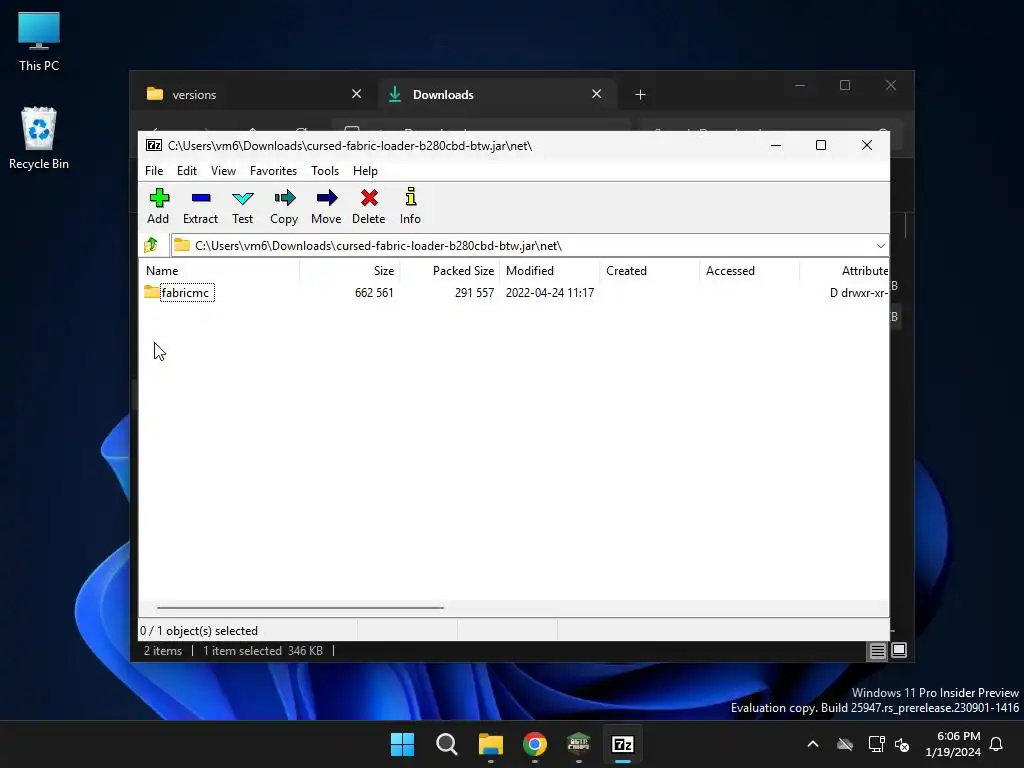Click the muted volume tray icon
The image size is (1024, 768).
tap(903, 744)
